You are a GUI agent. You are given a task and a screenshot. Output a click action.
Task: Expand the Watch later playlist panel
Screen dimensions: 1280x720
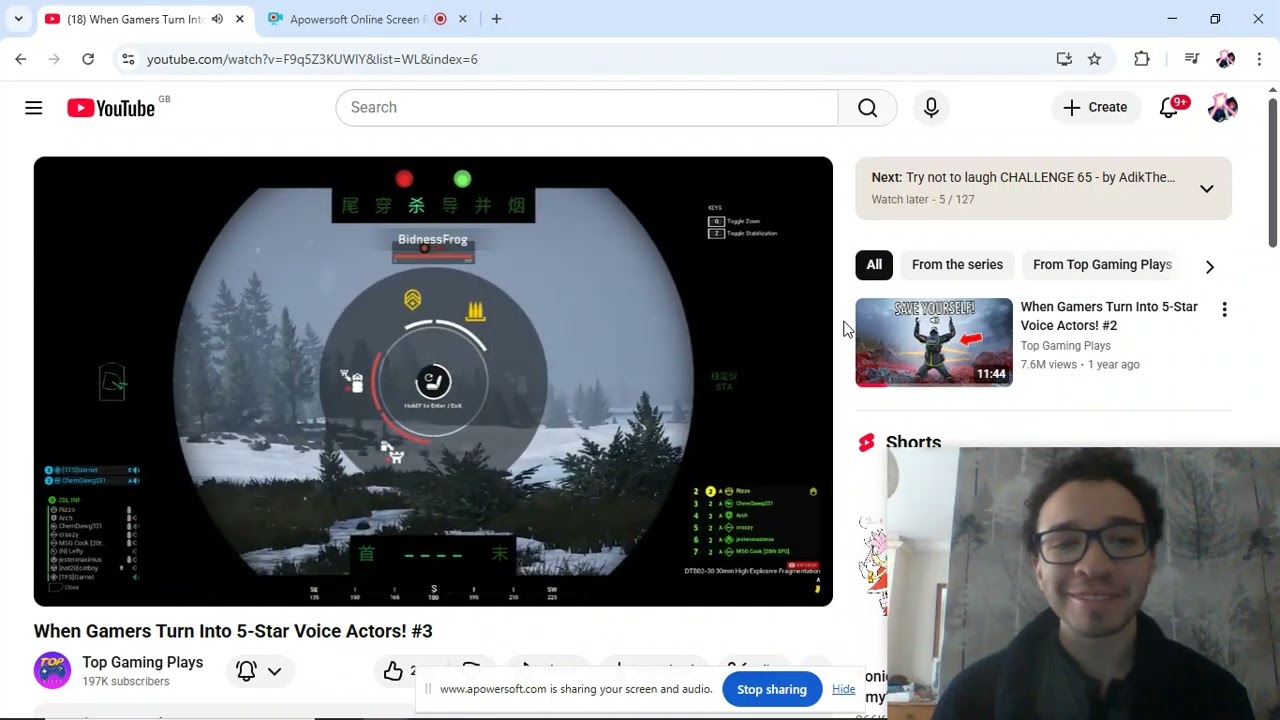coord(1207,188)
